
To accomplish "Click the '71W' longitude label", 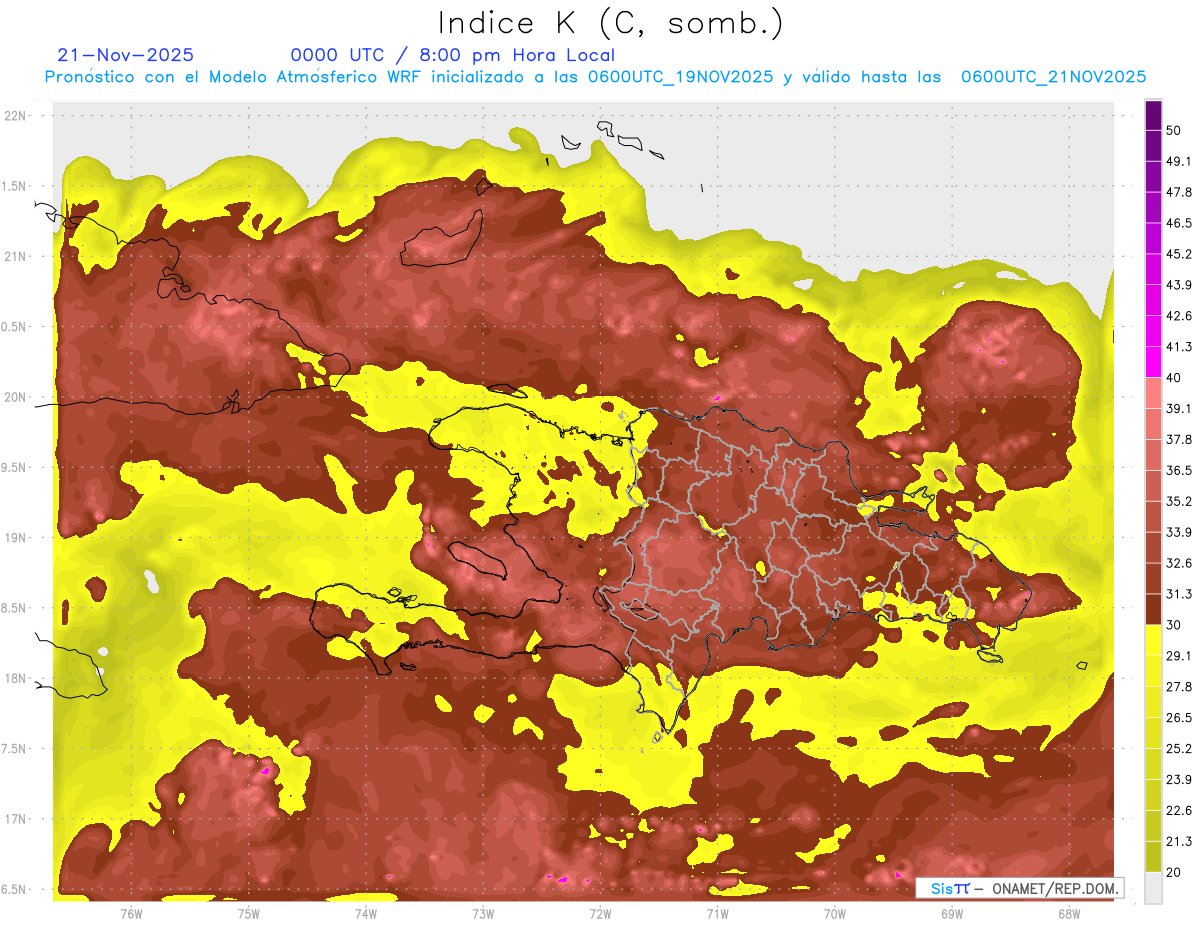I will click(717, 914).
